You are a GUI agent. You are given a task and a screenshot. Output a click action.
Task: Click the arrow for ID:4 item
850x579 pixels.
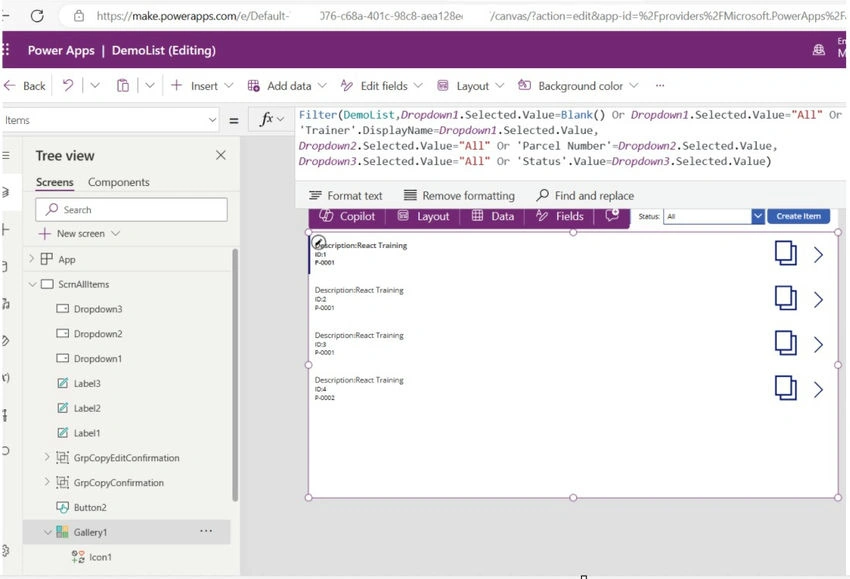coord(819,390)
